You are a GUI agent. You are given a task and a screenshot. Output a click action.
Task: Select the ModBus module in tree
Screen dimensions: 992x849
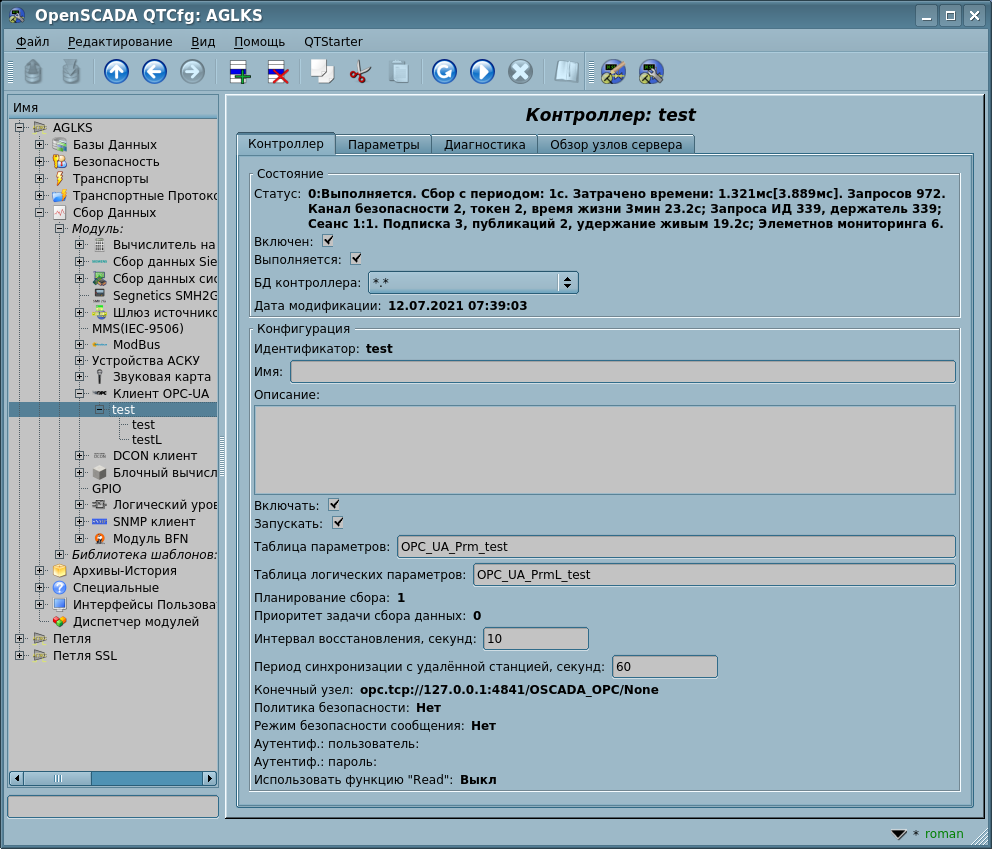[136, 345]
